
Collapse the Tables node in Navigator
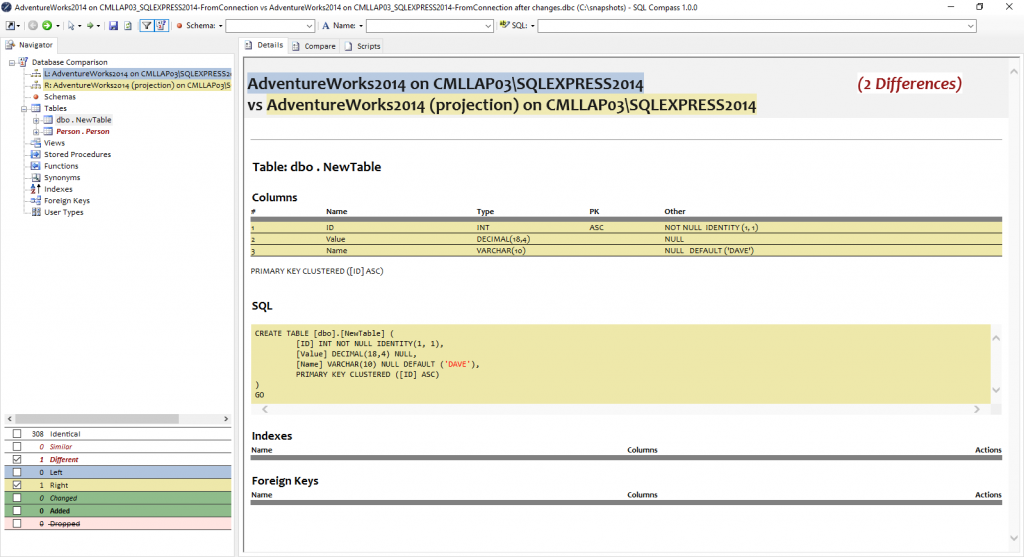pos(24,108)
